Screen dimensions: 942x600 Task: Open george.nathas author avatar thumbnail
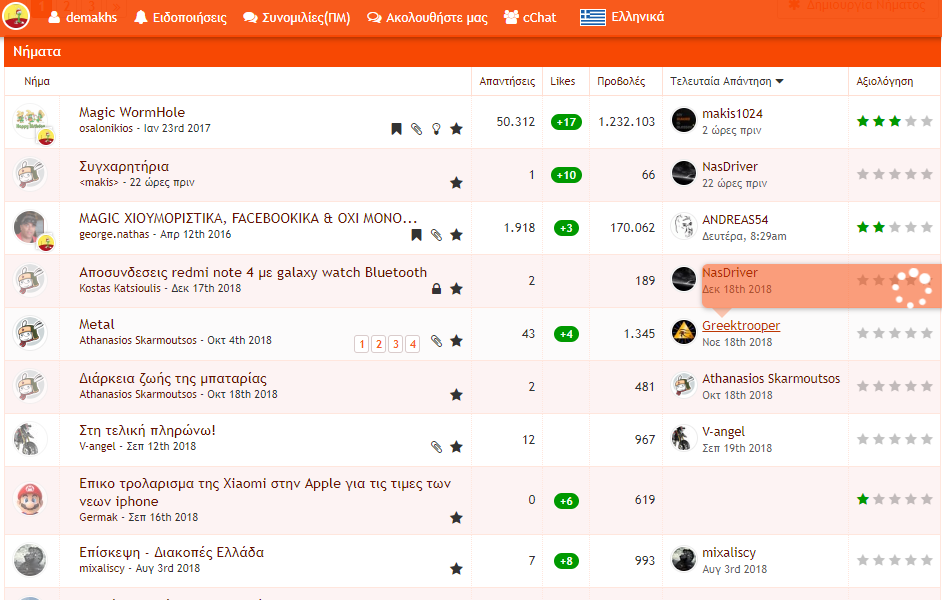(30, 227)
